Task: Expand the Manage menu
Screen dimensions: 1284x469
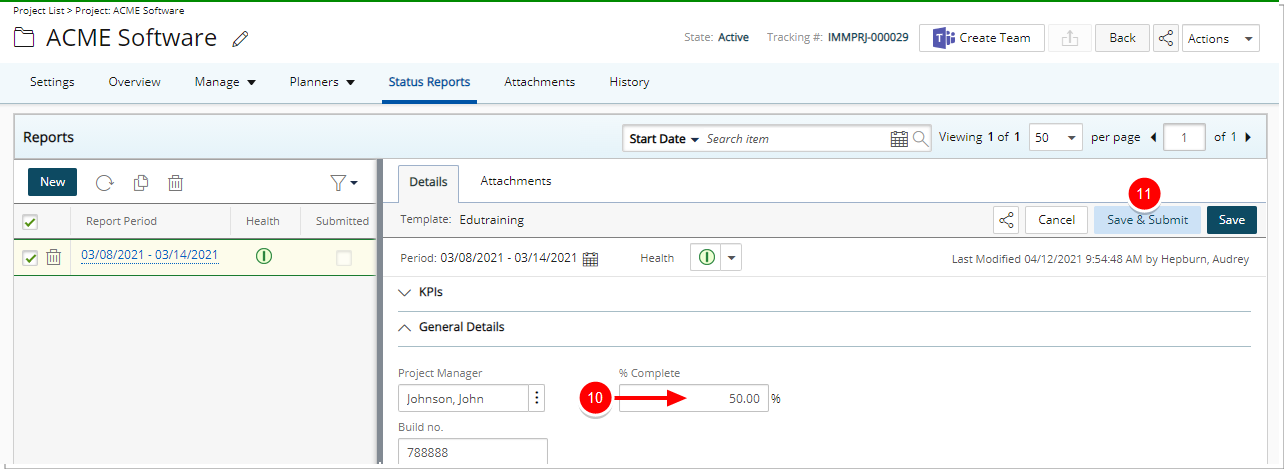Action: 225,82
